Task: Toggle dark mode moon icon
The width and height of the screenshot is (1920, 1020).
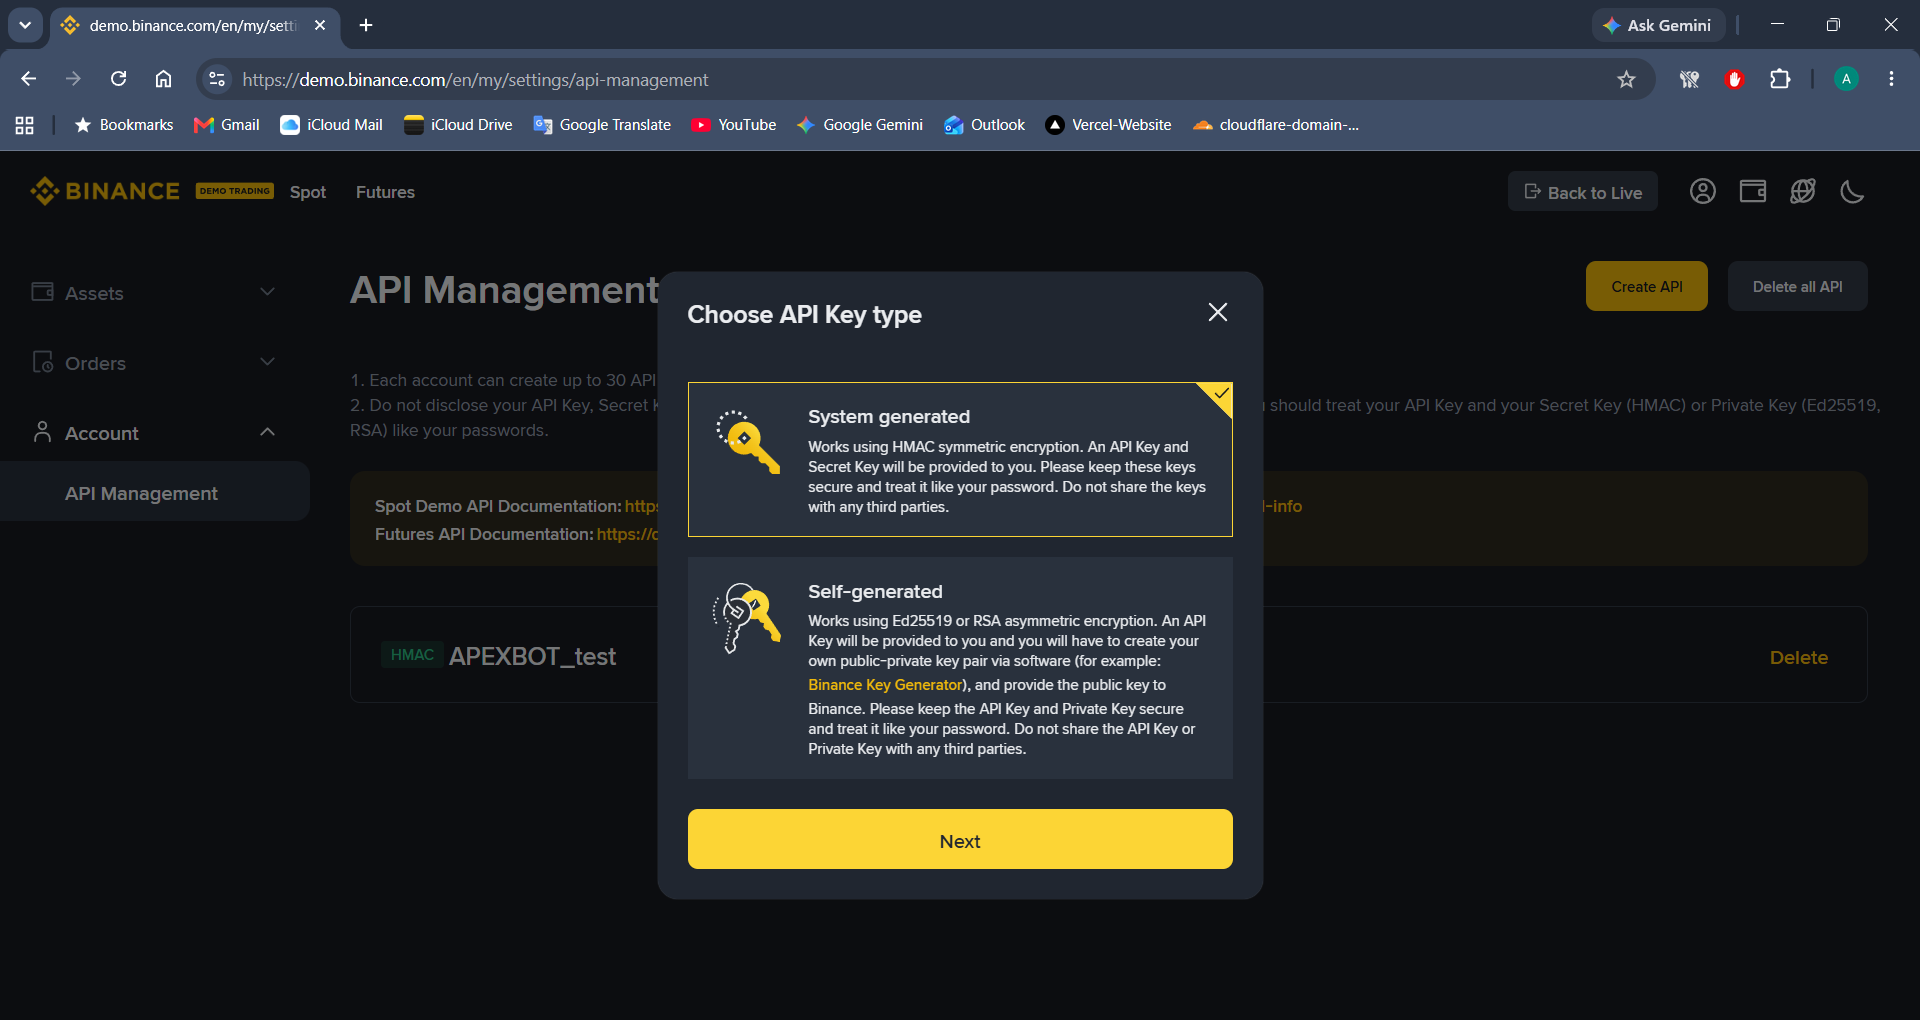Action: 1852,191
